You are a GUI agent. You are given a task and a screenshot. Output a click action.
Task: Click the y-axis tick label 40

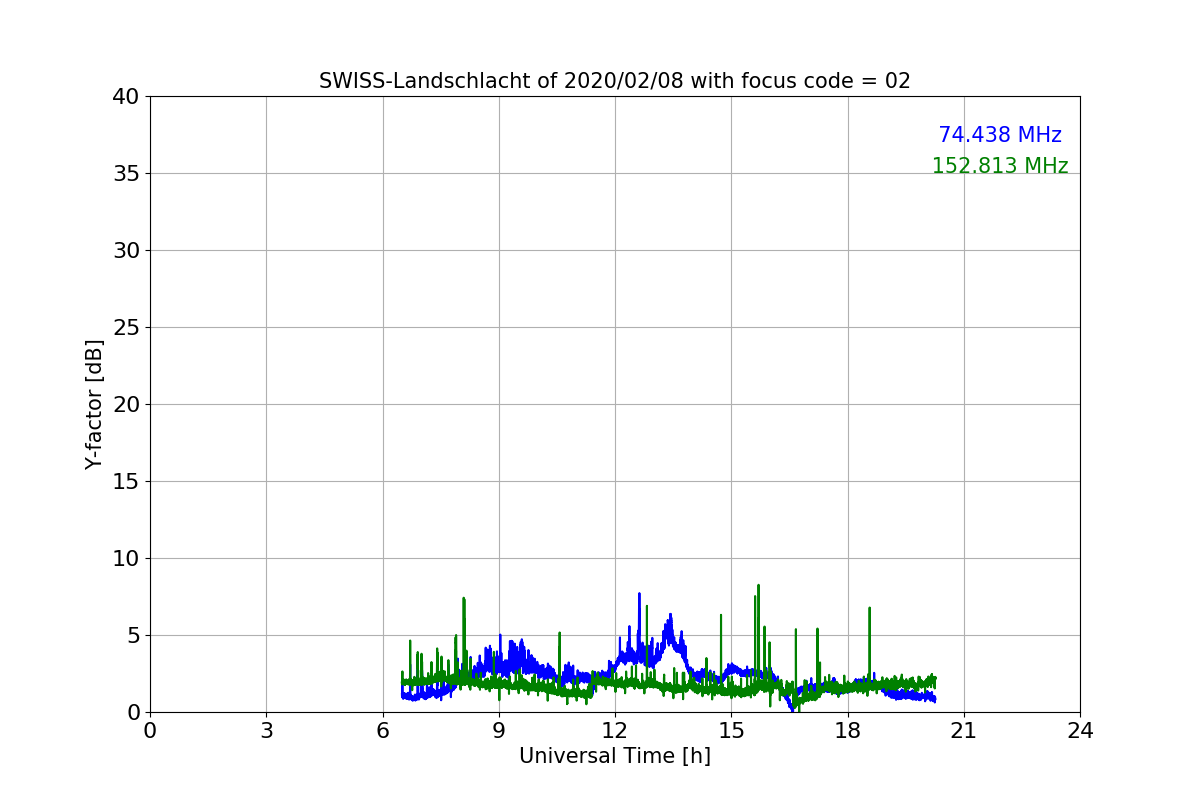click(126, 97)
